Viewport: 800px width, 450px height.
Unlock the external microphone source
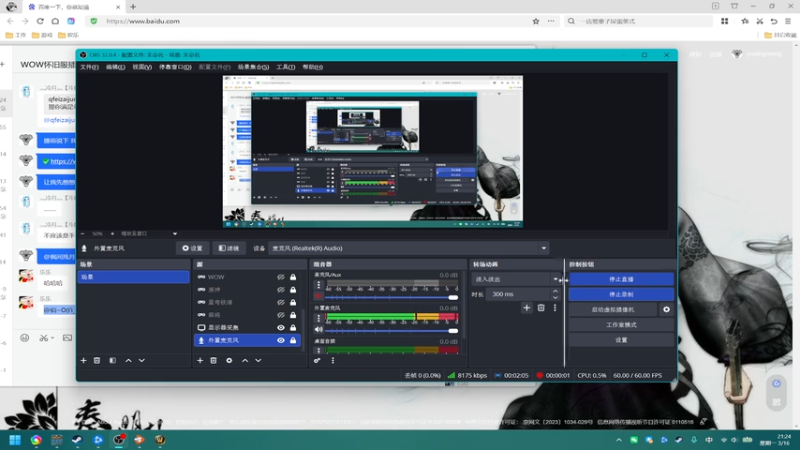pos(293,340)
